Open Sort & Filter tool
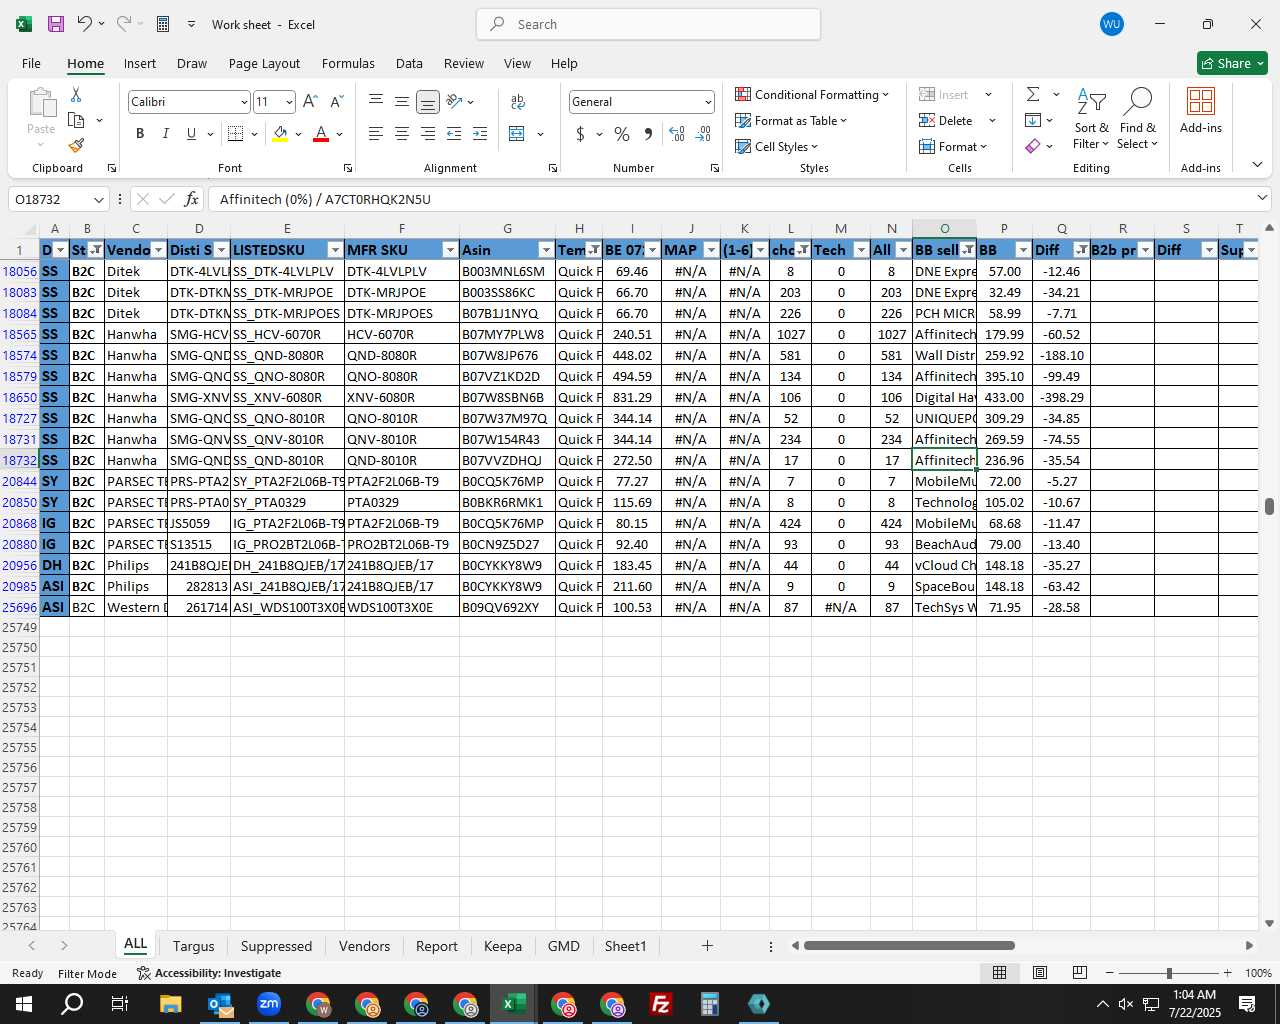This screenshot has height=1024, width=1280. click(x=1091, y=120)
